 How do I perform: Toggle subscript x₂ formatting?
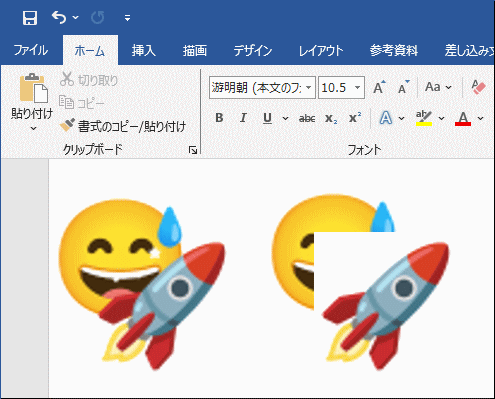(331, 118)
